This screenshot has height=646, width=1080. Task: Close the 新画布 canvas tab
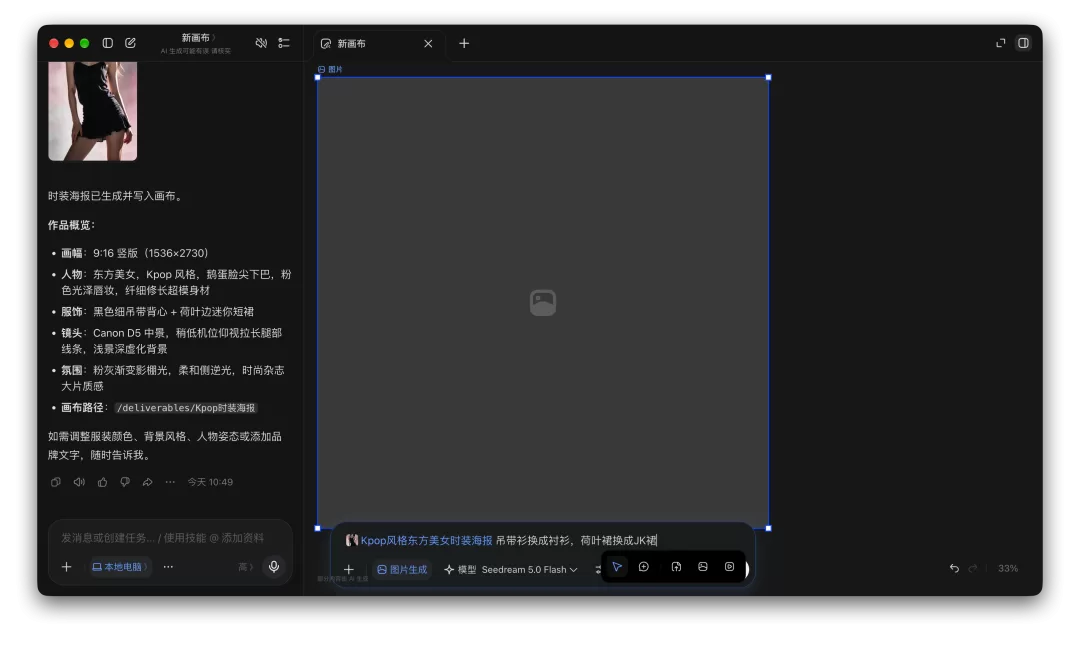click(x=428, y=43)
